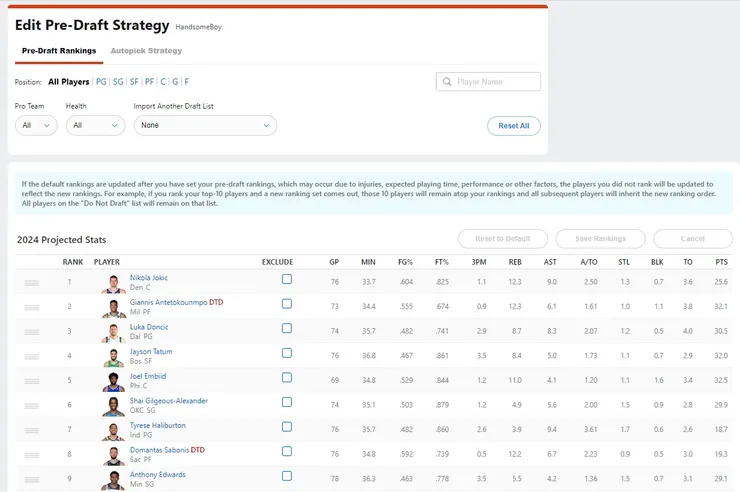740x492 pixels.
Task: Open Jayson Tatum player link
Action: point(151,351)
